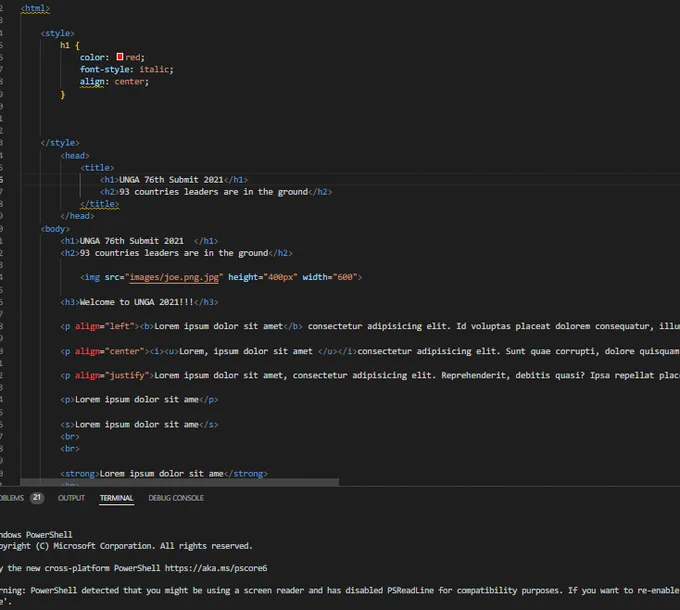Open the https://aka.ms/pscore6 link in terminal

[x=216, y=568]
